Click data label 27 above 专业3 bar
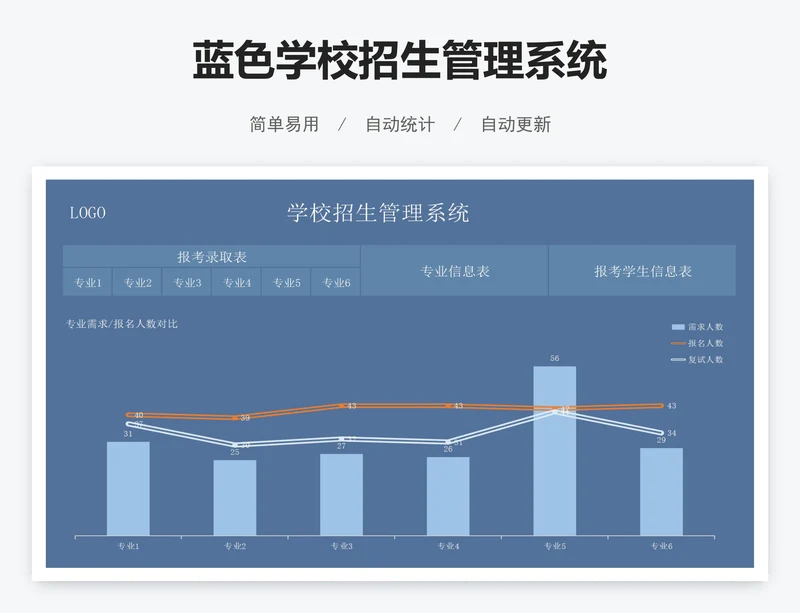This screenshot has height=613, width=800. click(x=341, y=446)
